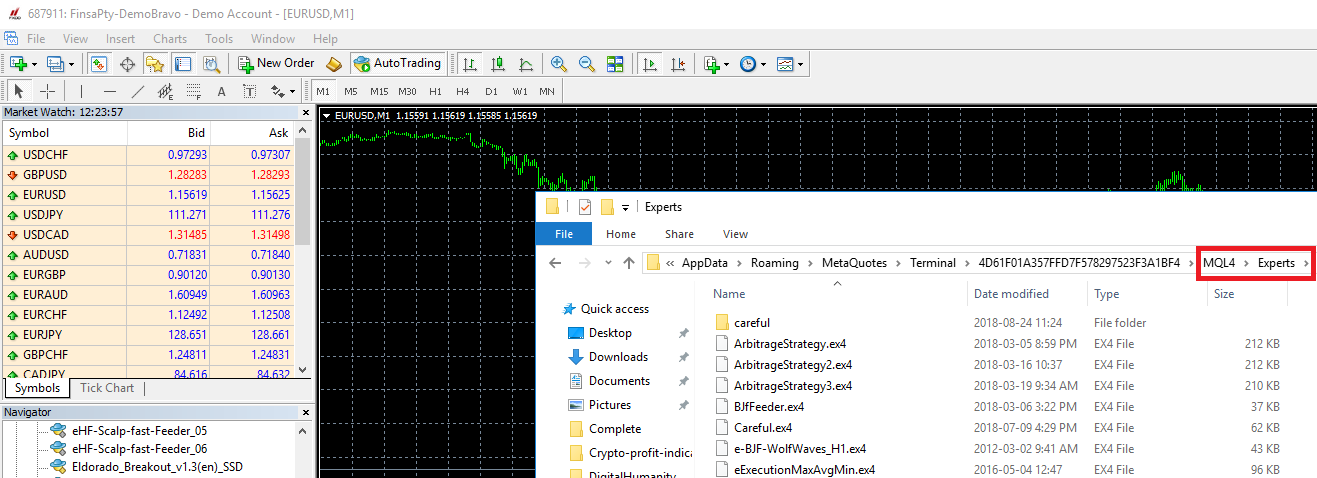Image resolution: width=1317 pixels, height=478 pixels.
Task: Open the Insert menu
Action: 120,39
